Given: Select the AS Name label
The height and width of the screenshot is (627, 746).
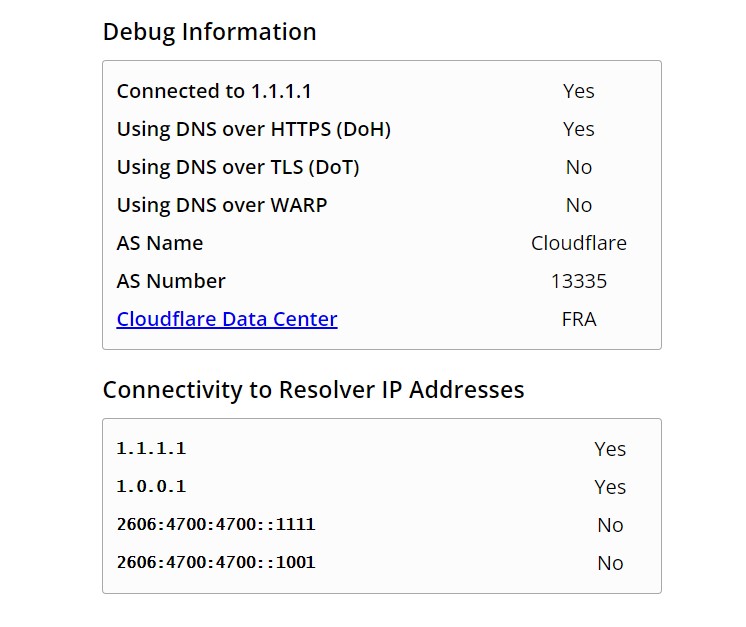Looking at the screenshot, I should (160, 243).
